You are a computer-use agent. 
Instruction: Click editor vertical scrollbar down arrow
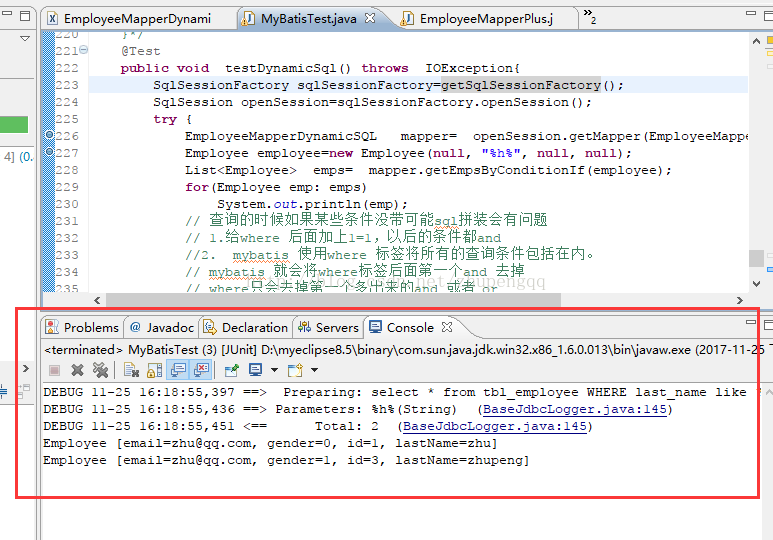(x=756, y=283)
